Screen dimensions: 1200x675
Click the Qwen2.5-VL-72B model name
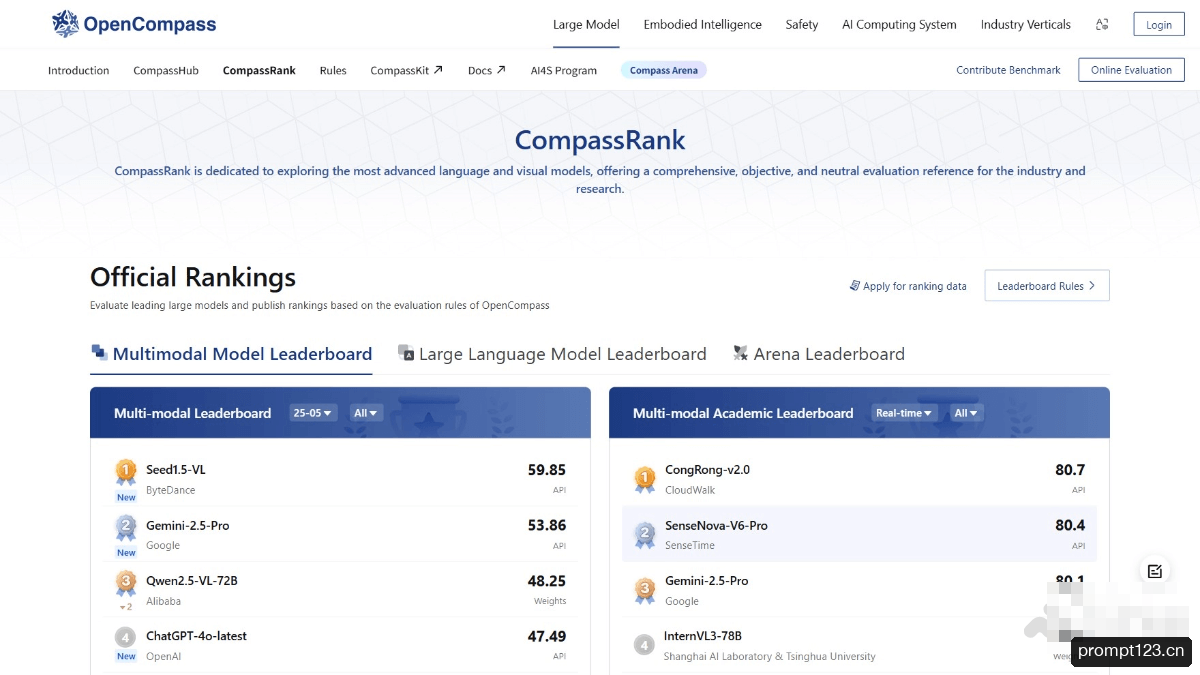point(192,581)
